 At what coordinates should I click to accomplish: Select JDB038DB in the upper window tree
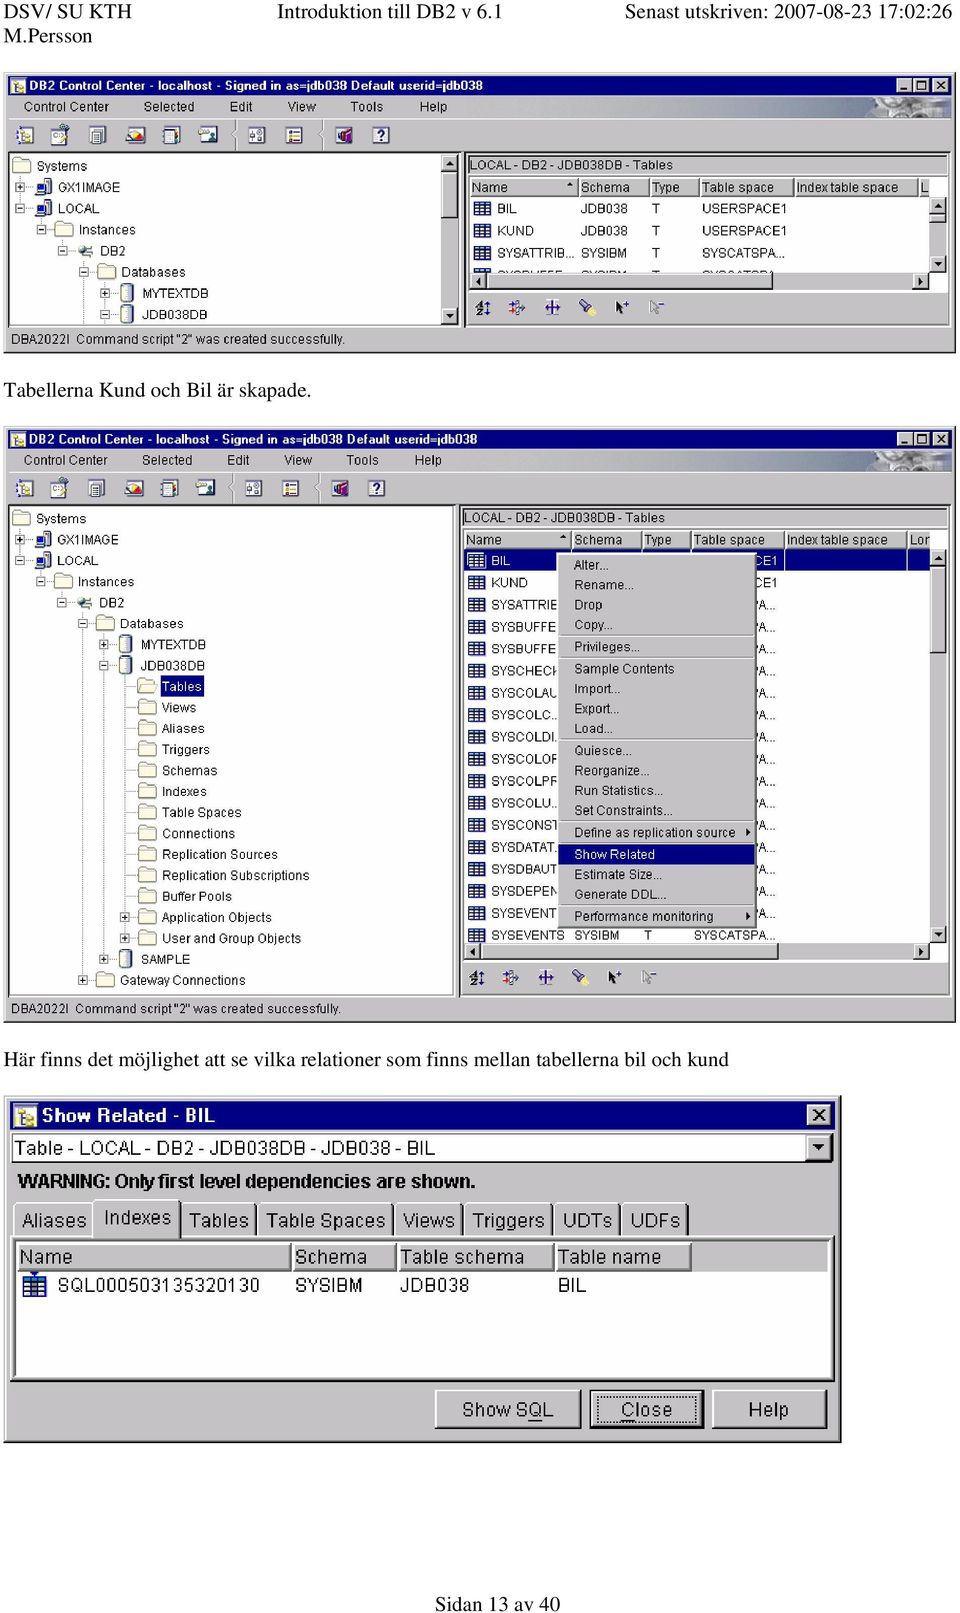click(175, 314)
